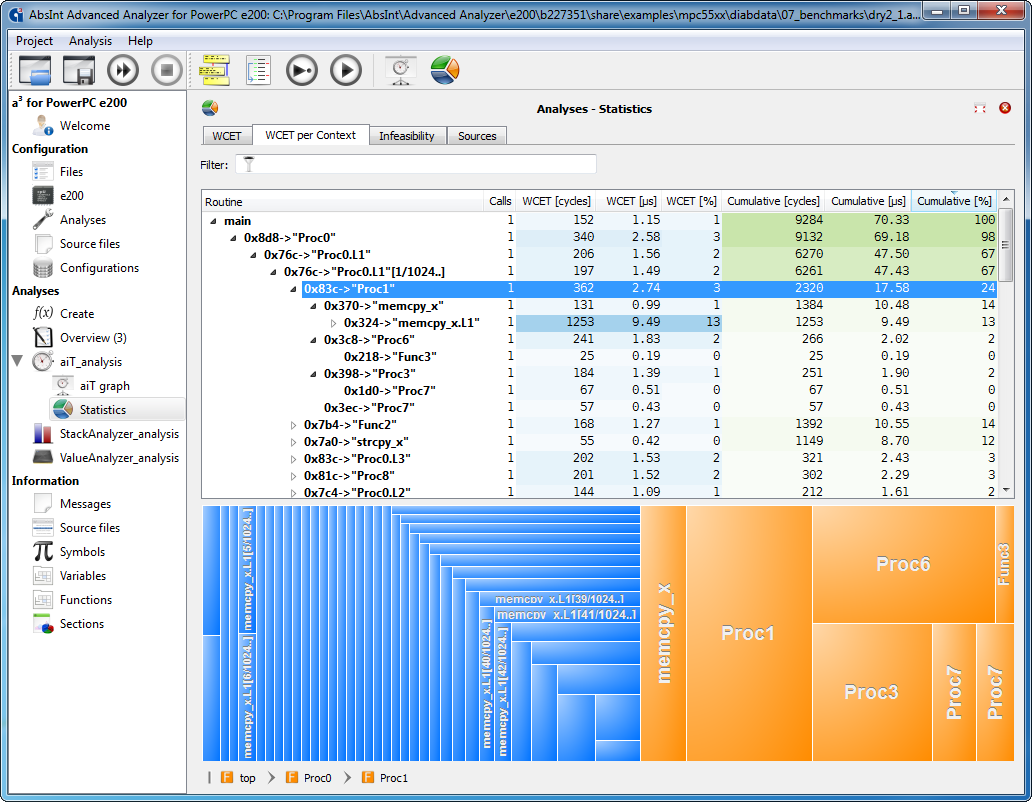This screenshot has width=1032, height=802.
Task: Open StackAnalyzer_analysis item
Action: point(119,434)
